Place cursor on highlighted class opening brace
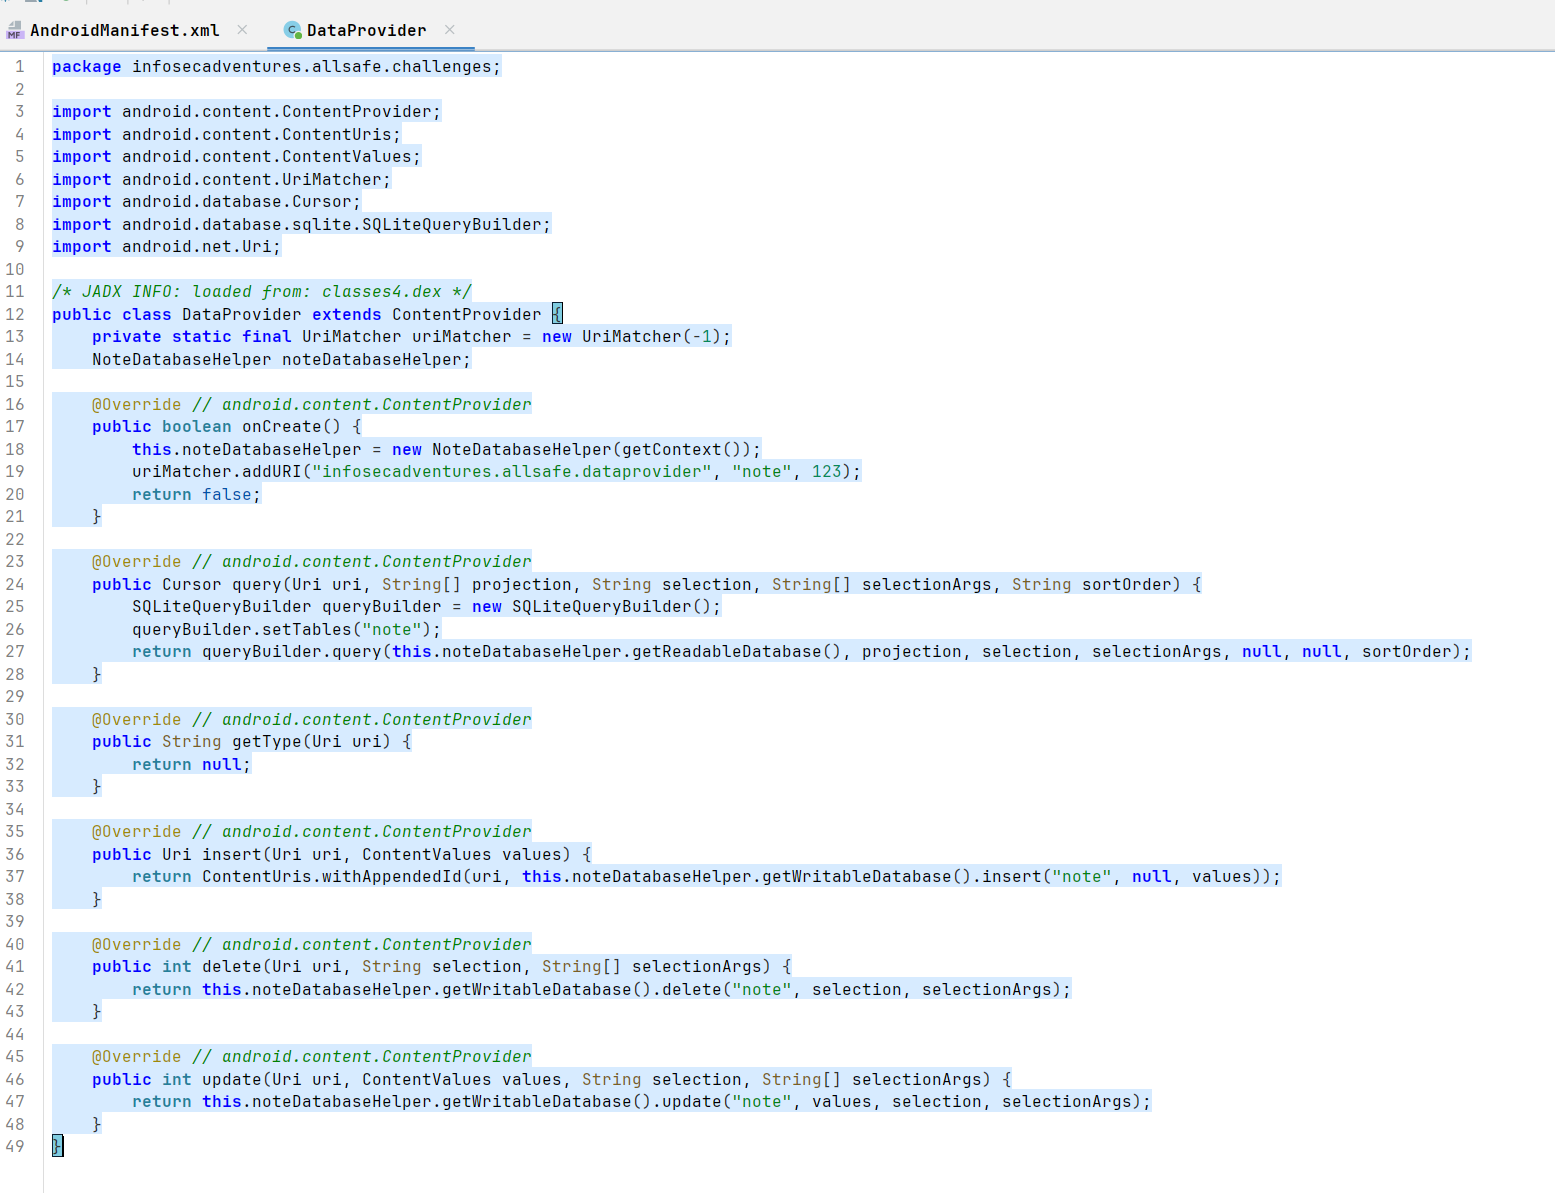 (557, 314)
